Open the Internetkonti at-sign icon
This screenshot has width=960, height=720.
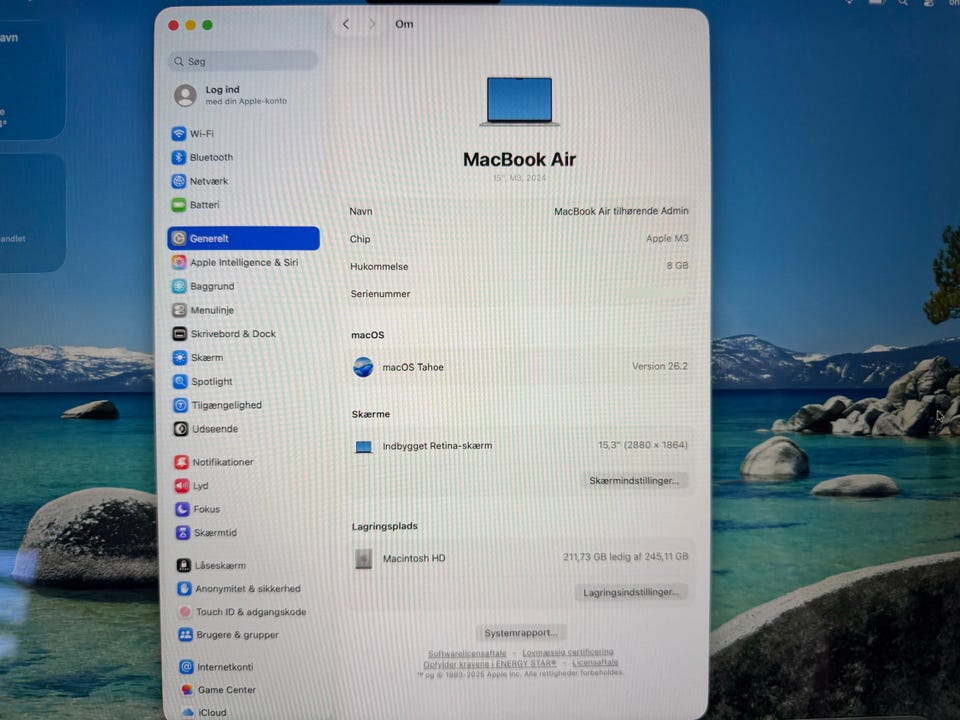tap(187, 667)
